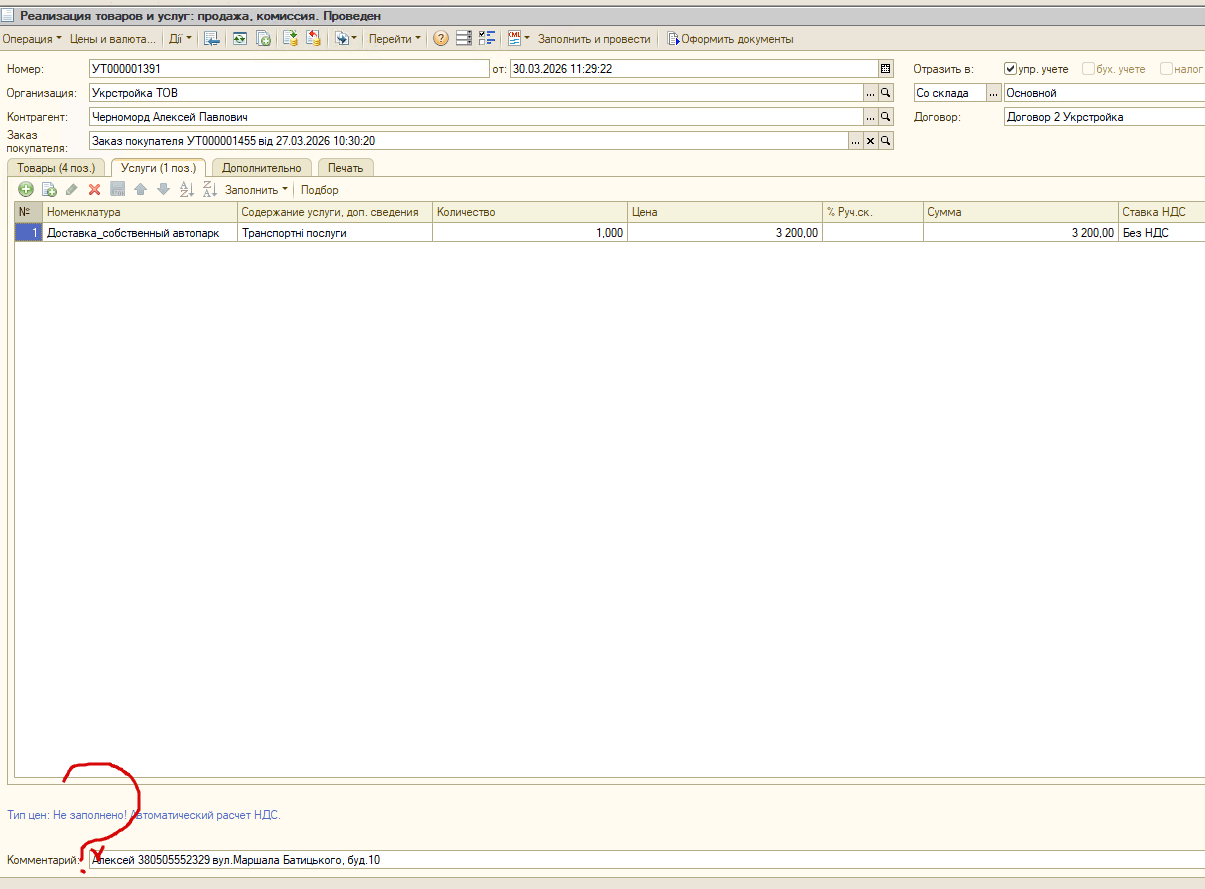Toggle the бух. учете checkbox
Image resolution: width=1205 pixels, height=889 pixels.
(1089, 69)
